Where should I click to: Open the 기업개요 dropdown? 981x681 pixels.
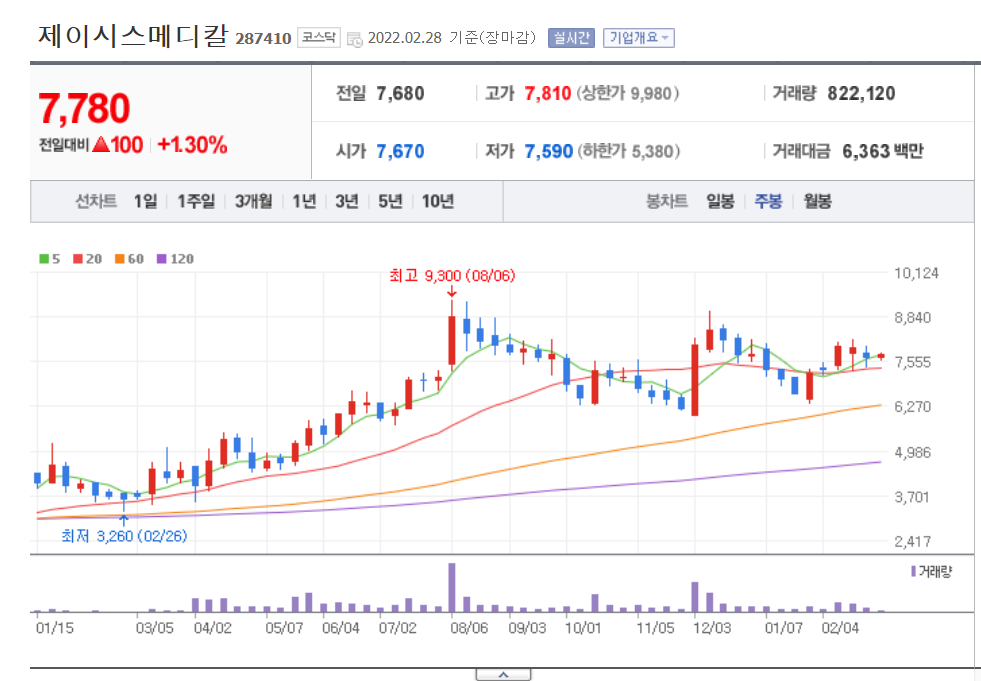(x=638, y=38)
